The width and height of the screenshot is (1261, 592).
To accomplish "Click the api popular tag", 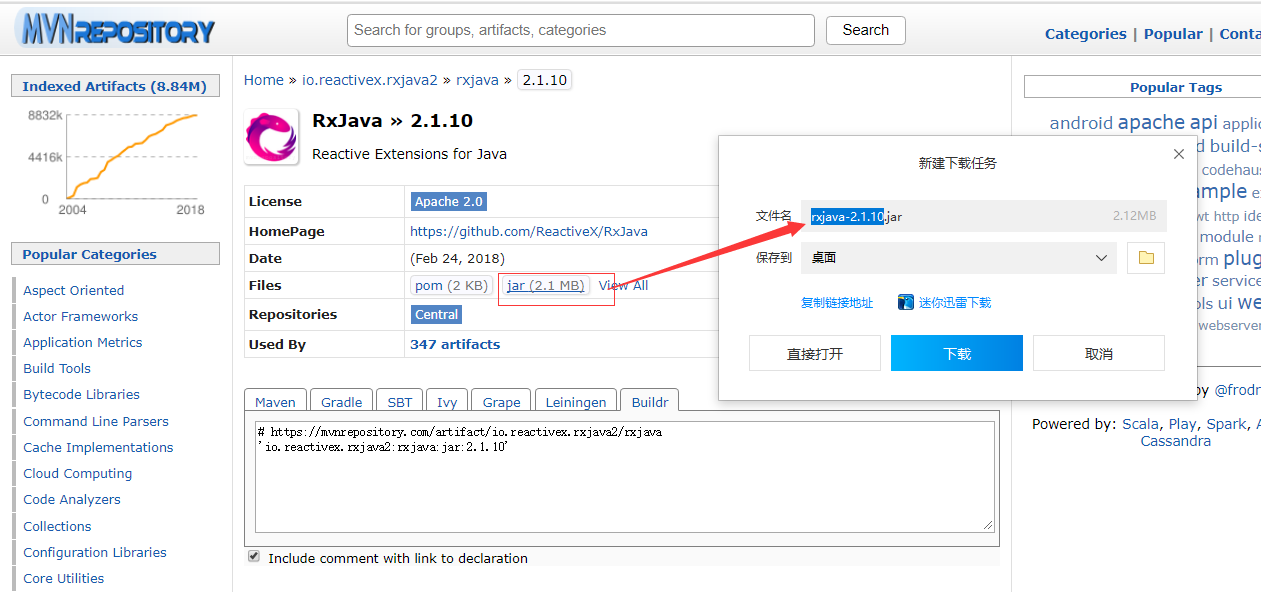I will [x=1203, y=122].
